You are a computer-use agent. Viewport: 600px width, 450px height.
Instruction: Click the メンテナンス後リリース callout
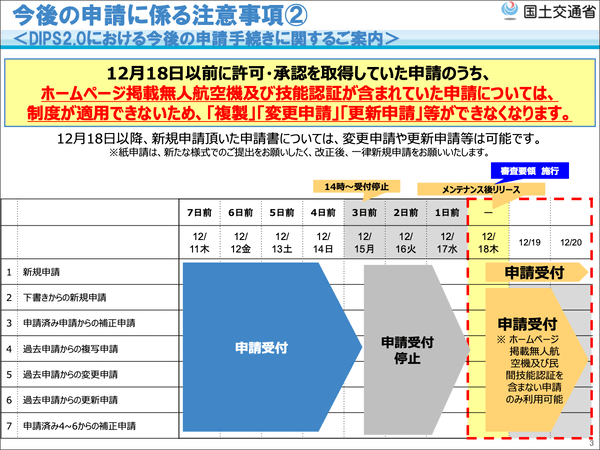tap(481, 189)
